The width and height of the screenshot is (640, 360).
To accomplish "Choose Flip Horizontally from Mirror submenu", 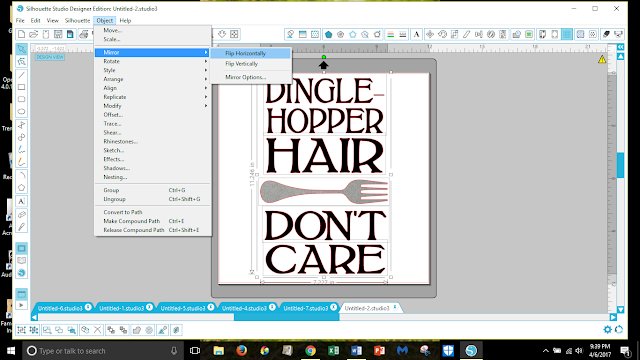I will (251, 53).
